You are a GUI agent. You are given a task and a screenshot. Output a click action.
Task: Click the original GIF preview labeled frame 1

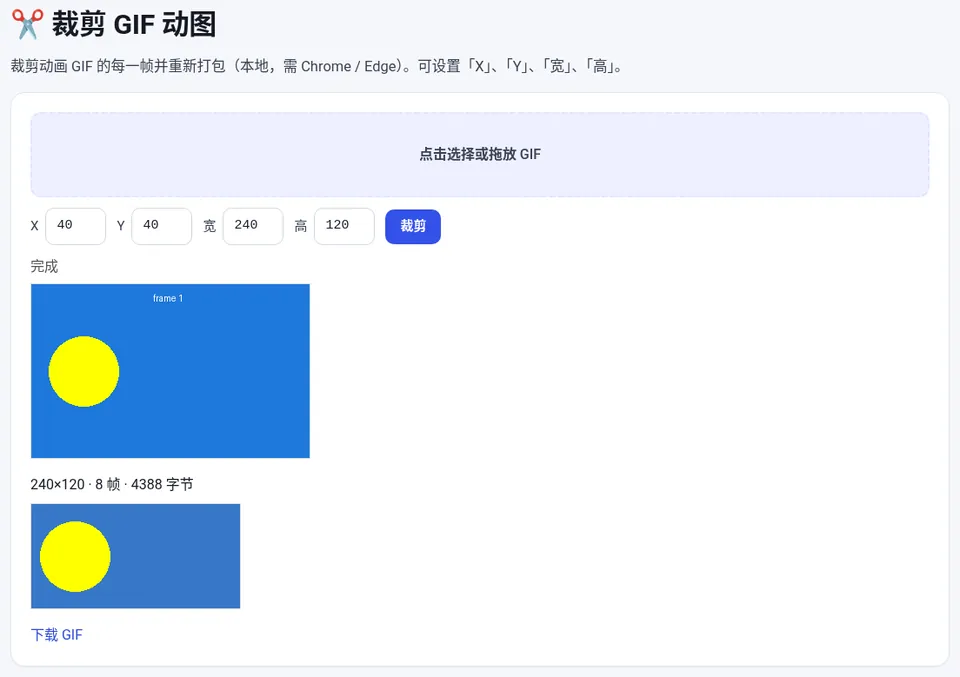pyautogui.click(x=170, y=371)
